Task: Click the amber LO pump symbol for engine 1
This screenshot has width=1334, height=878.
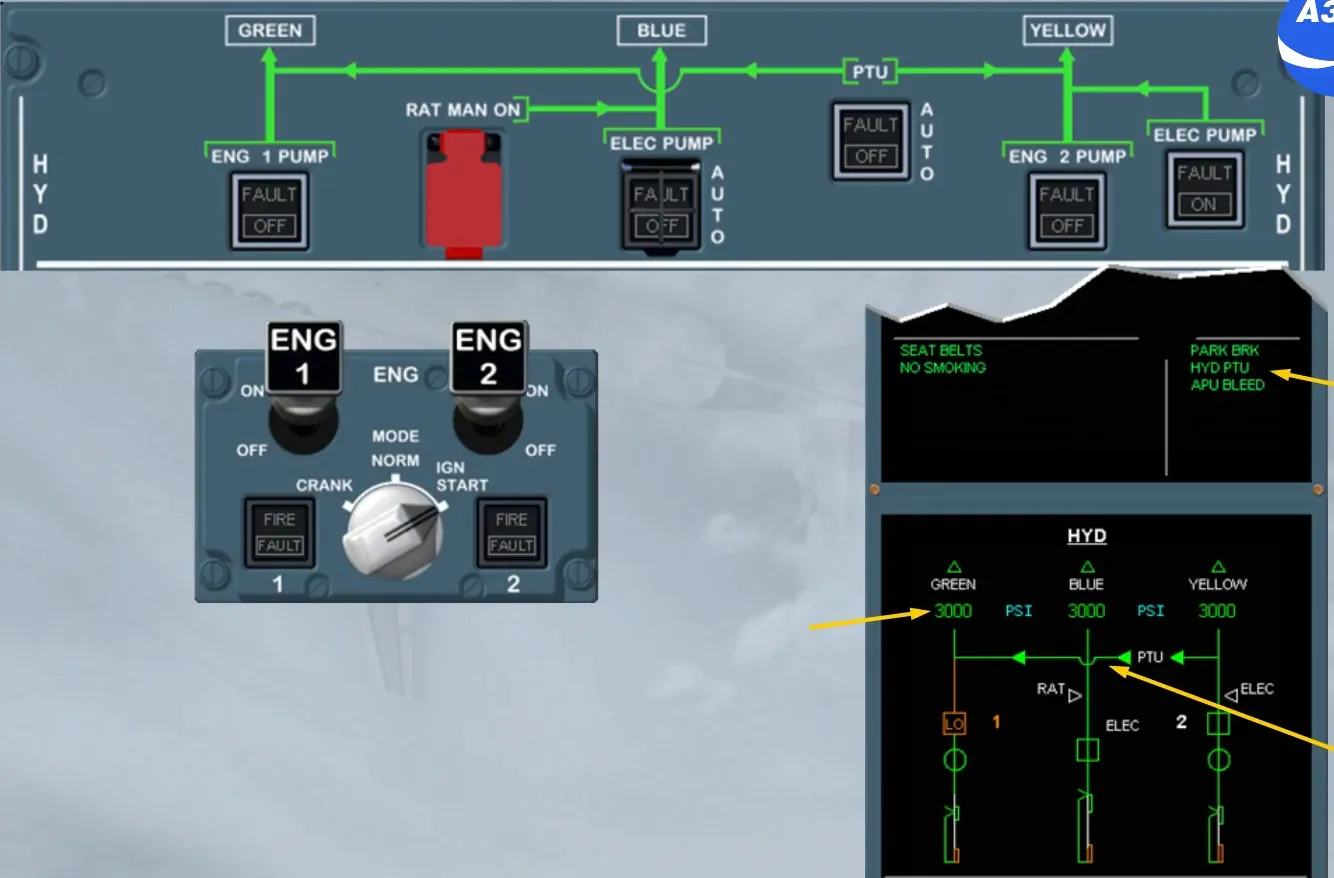Action: coord(955,722)
